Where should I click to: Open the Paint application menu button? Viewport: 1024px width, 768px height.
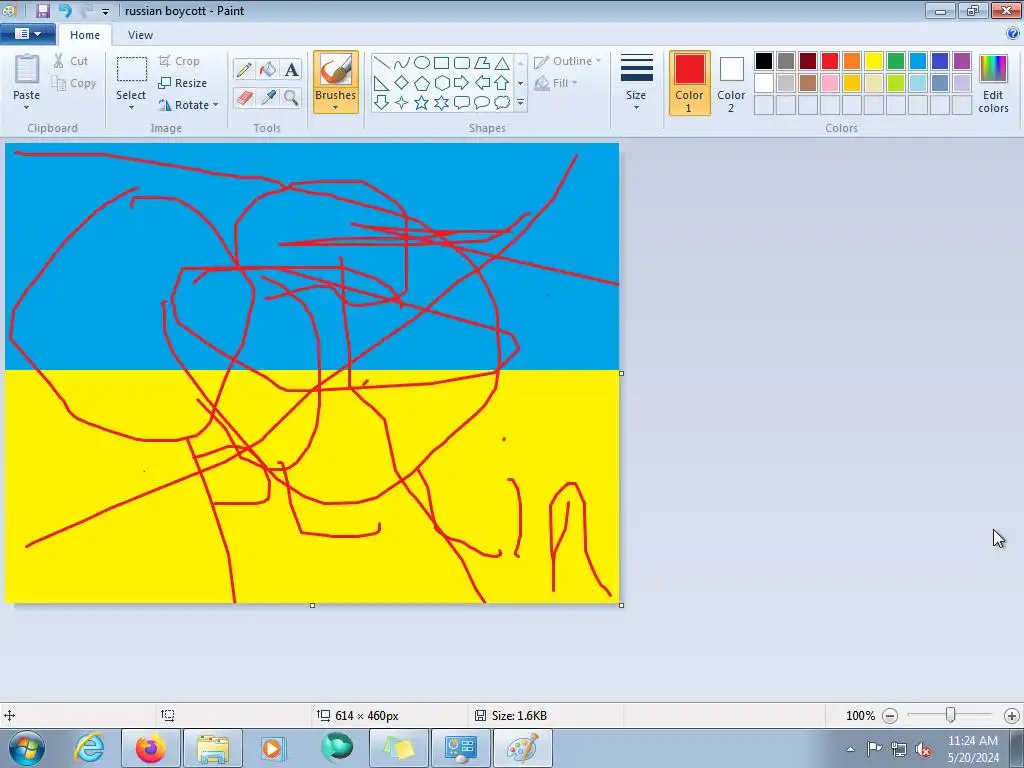coord(27,34)
